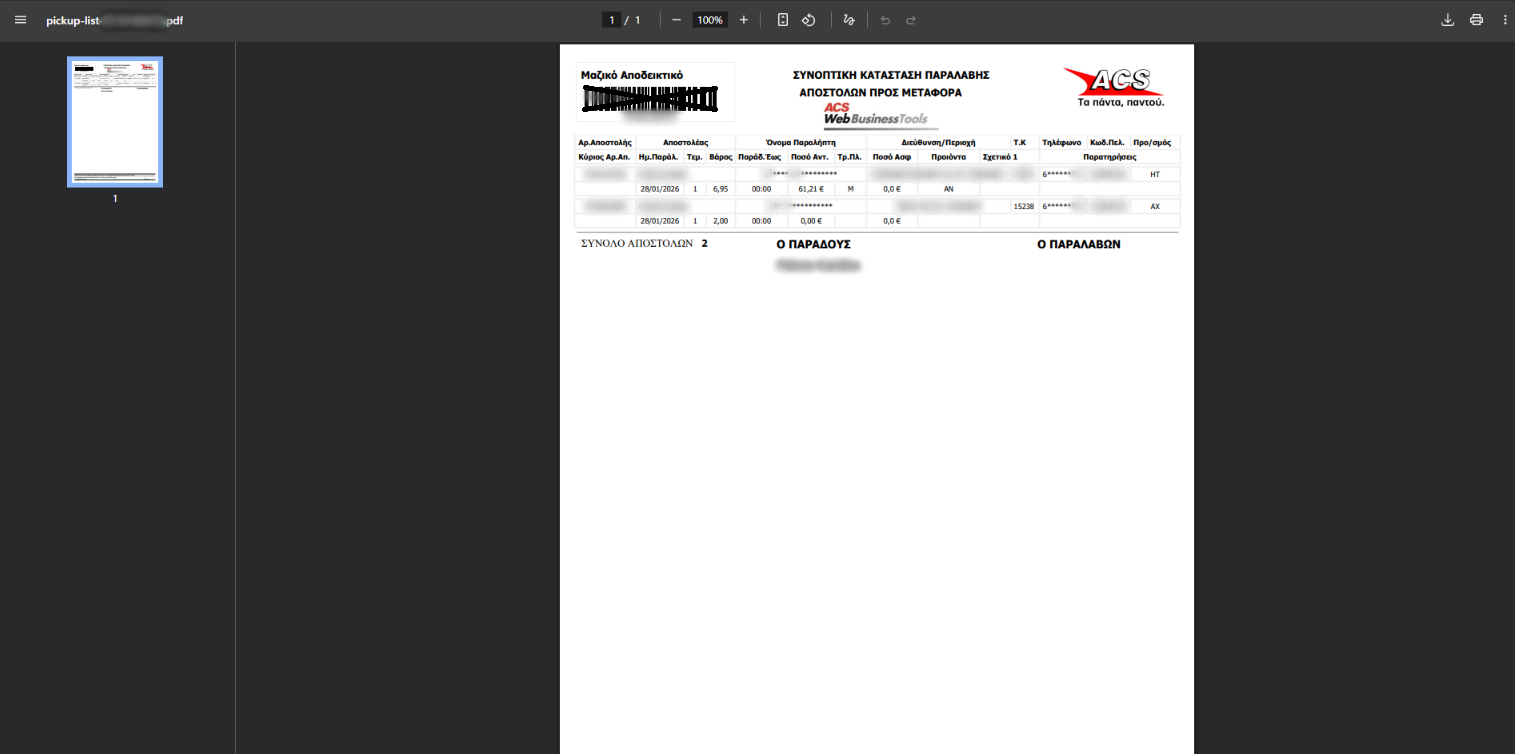Open the more actions three-dot menu
The image size is (1515, 754).
pos(1504,20)
